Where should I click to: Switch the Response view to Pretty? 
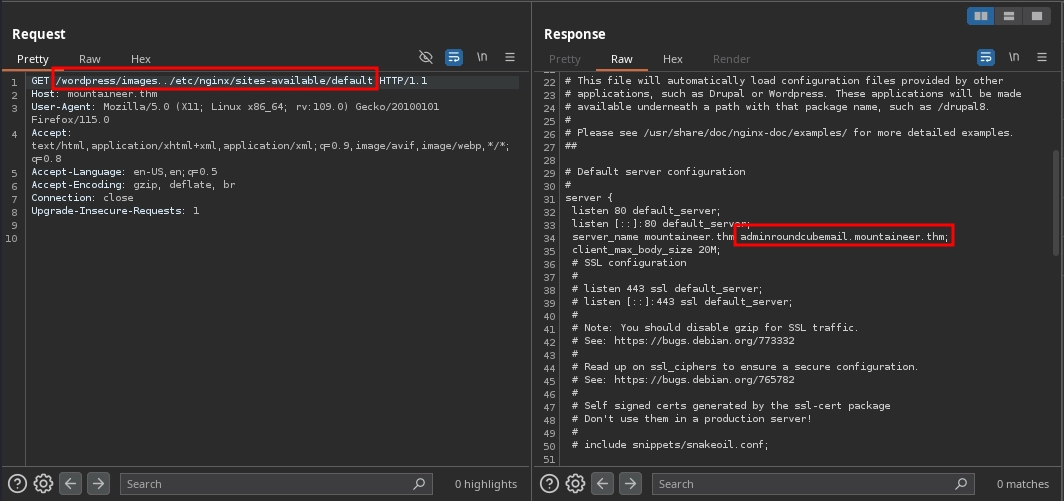pyautogui.click(x=565, y=59)
